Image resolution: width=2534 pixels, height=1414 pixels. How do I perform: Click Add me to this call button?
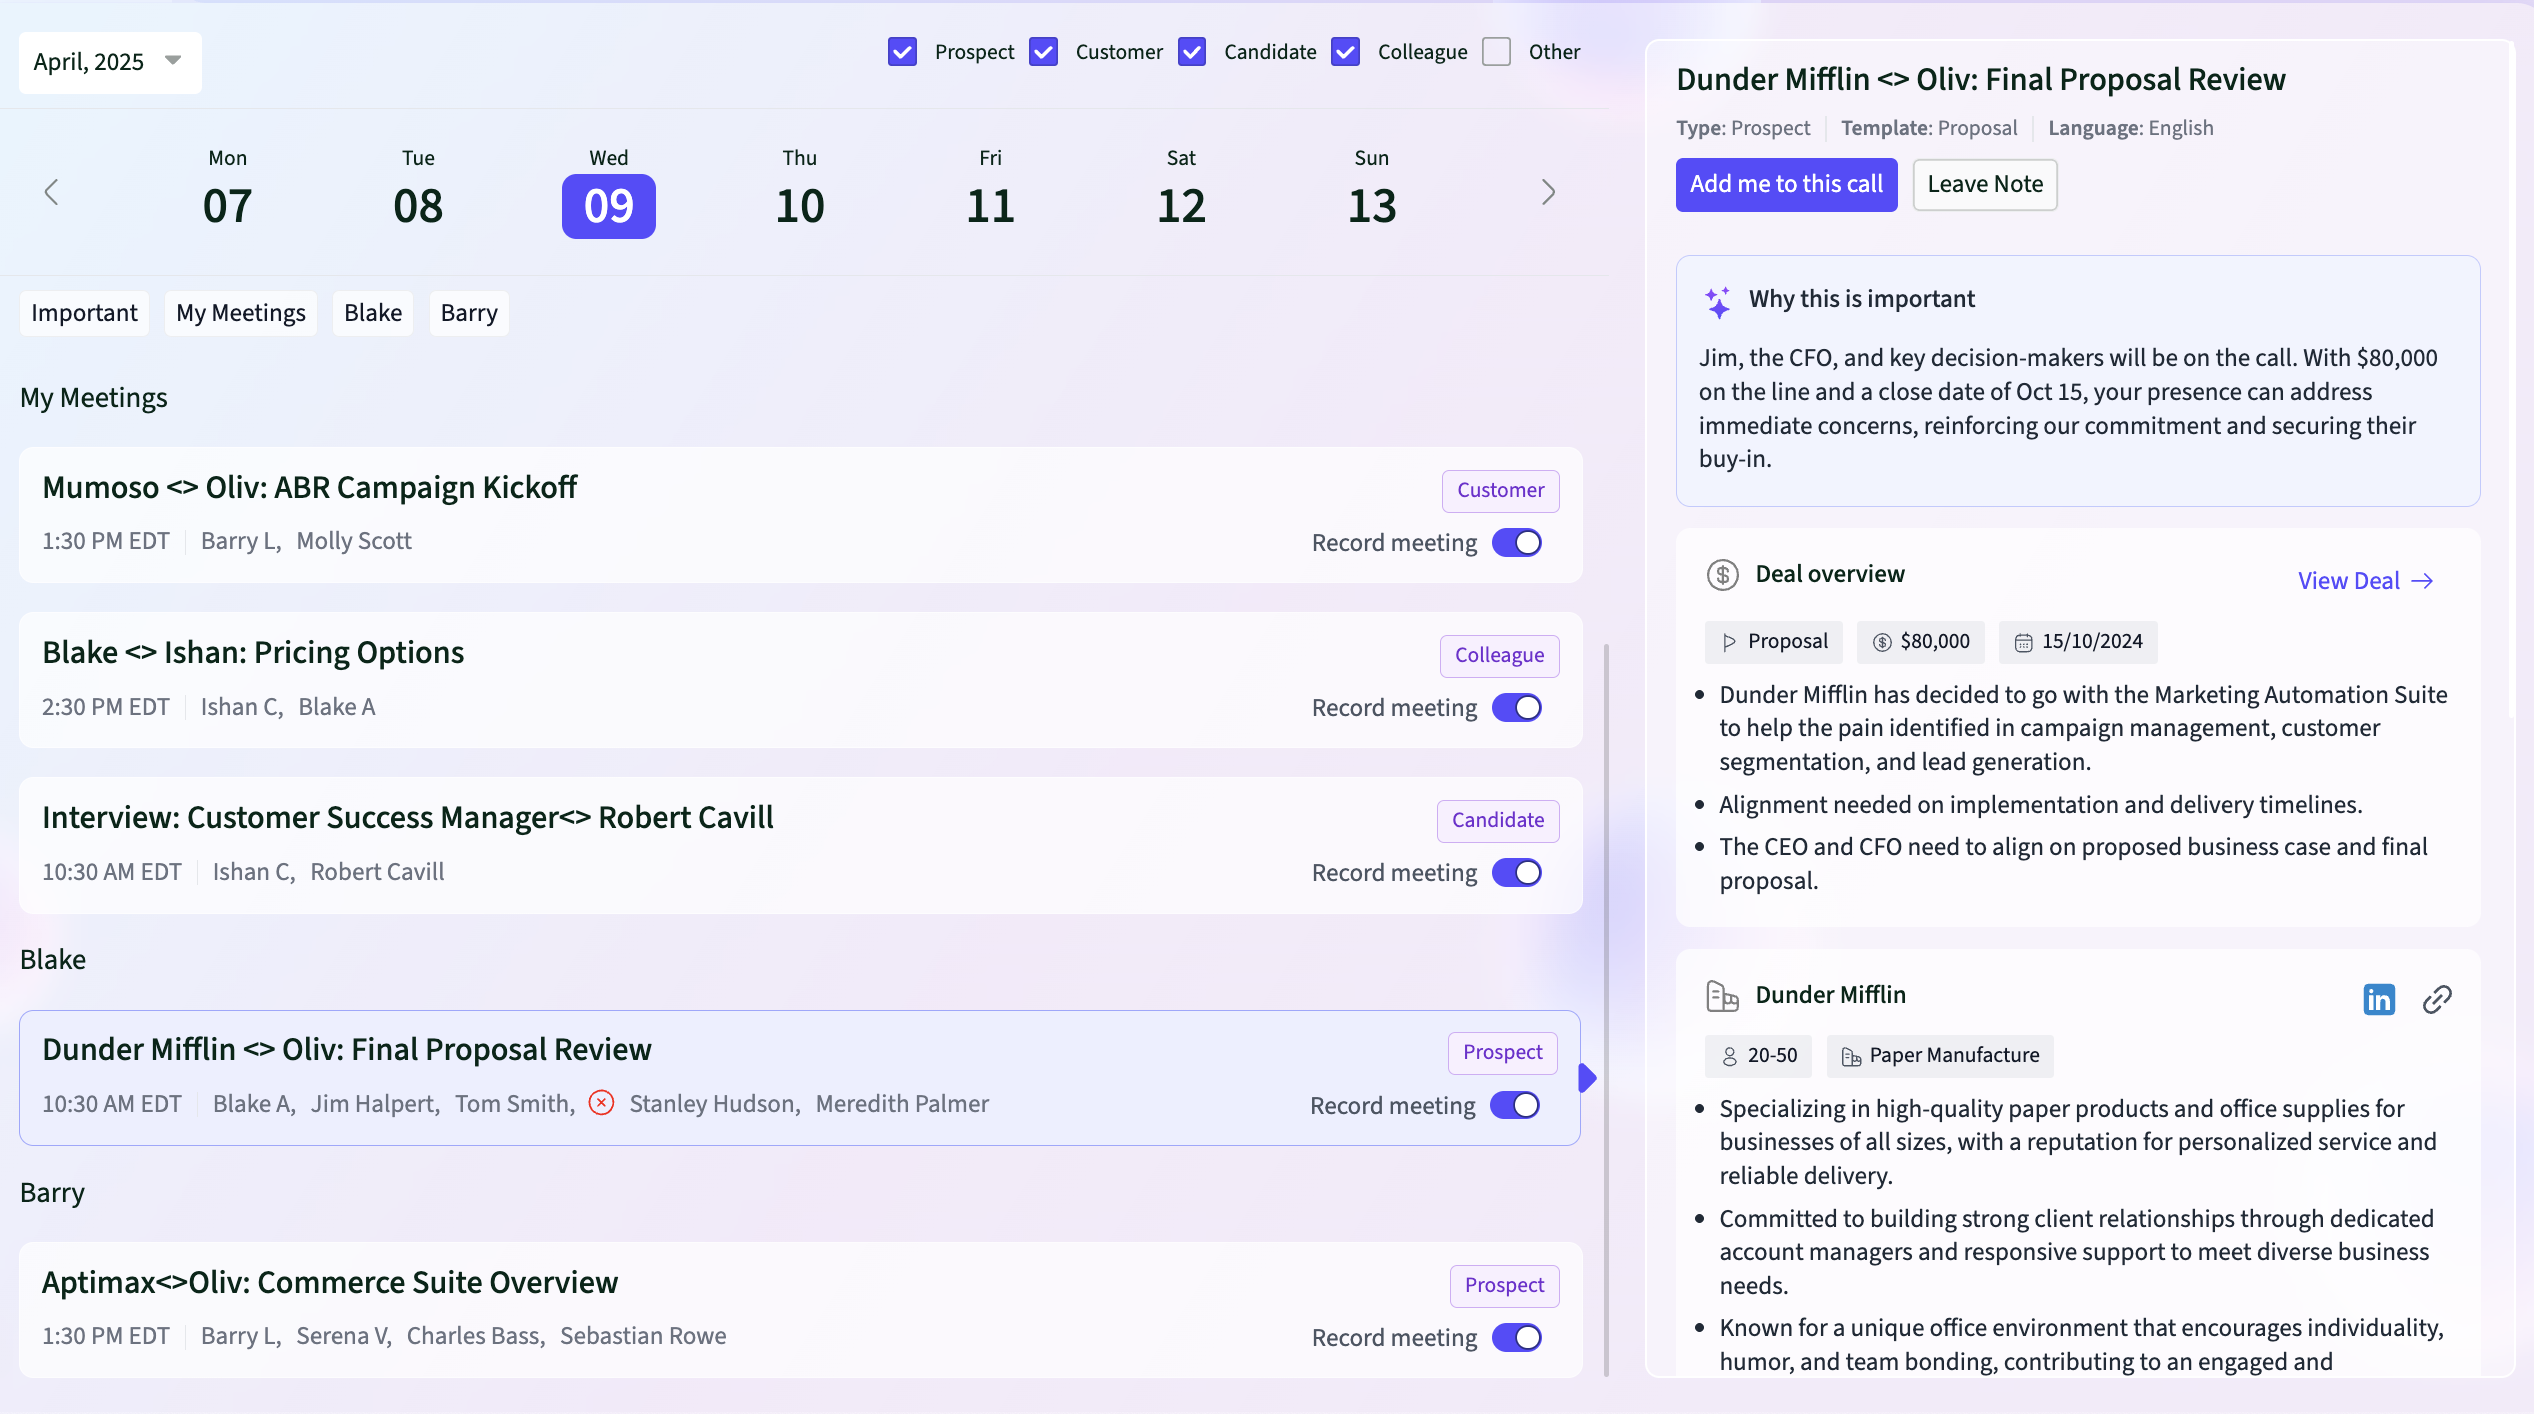(1786, 184)
